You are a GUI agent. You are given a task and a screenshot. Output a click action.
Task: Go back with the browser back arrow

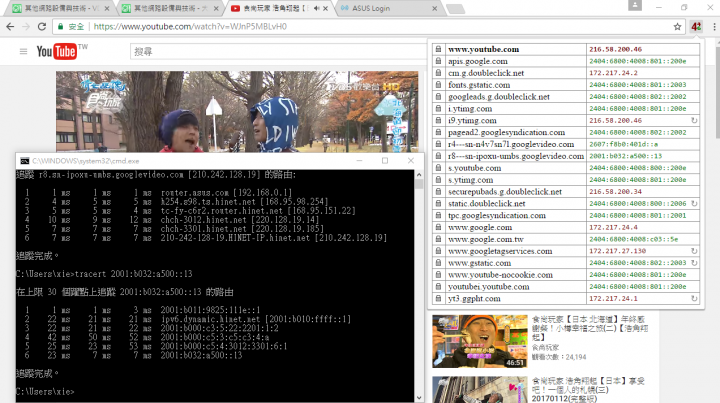click(x=10, y=27)
